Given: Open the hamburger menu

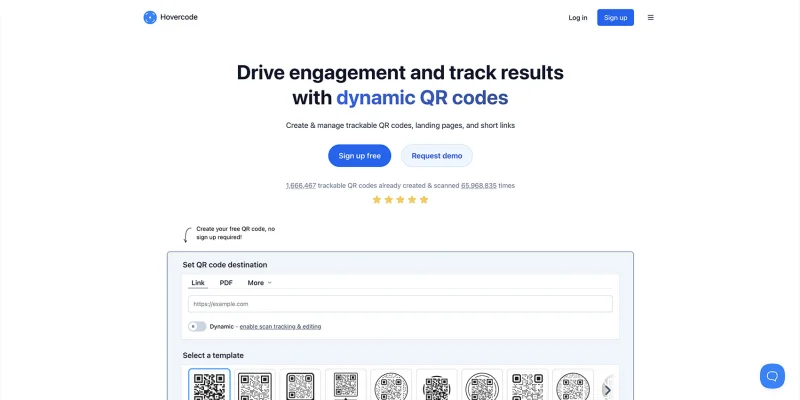Looking at the screenshot, I should [x=651, y=17].
